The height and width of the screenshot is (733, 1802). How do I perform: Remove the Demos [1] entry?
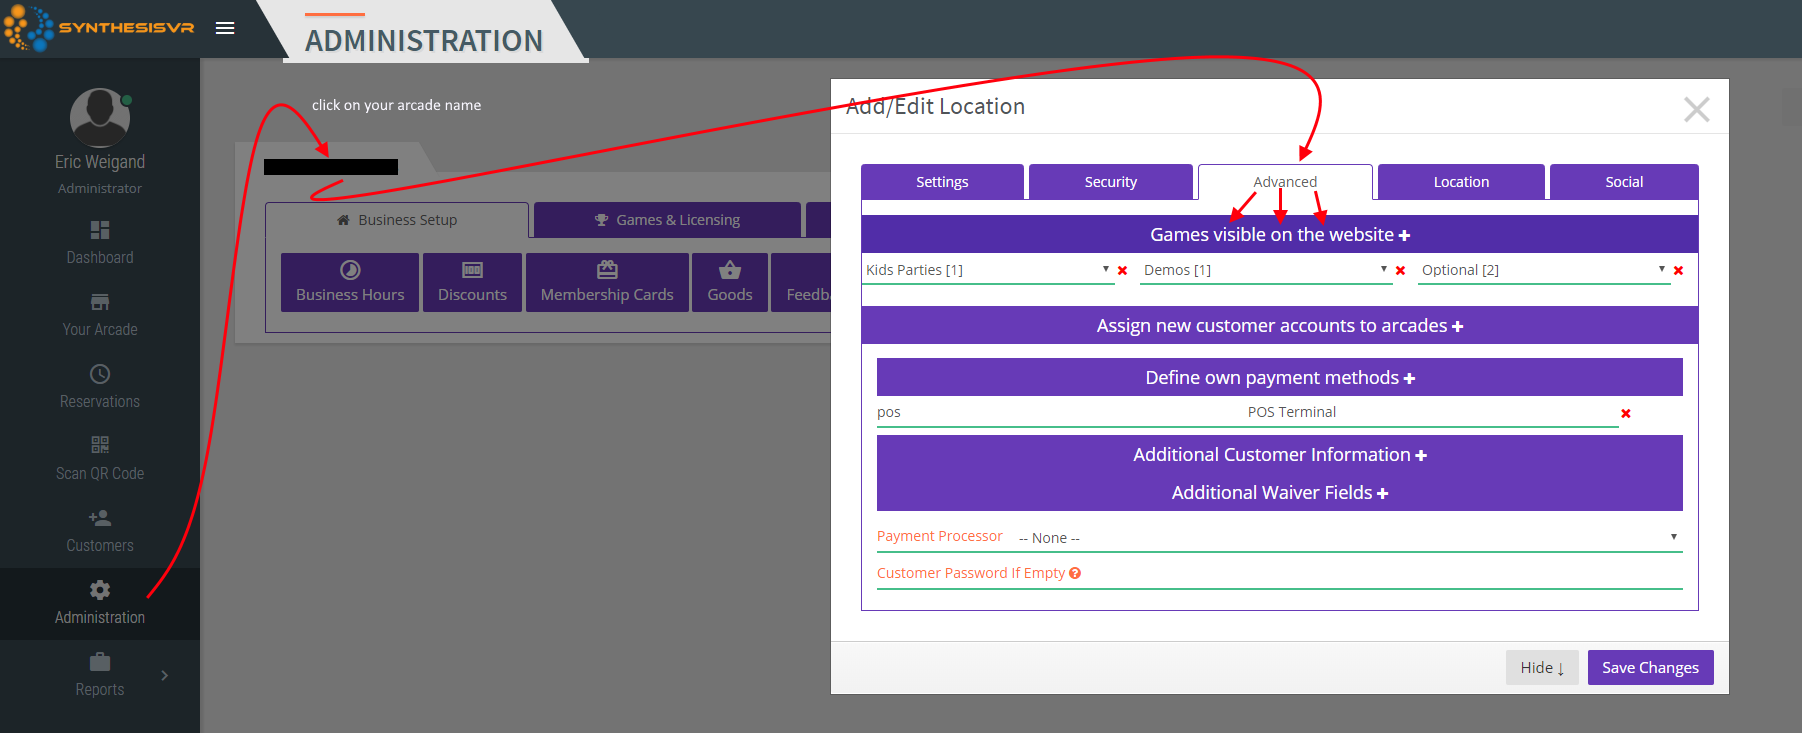coord(1401,271)
